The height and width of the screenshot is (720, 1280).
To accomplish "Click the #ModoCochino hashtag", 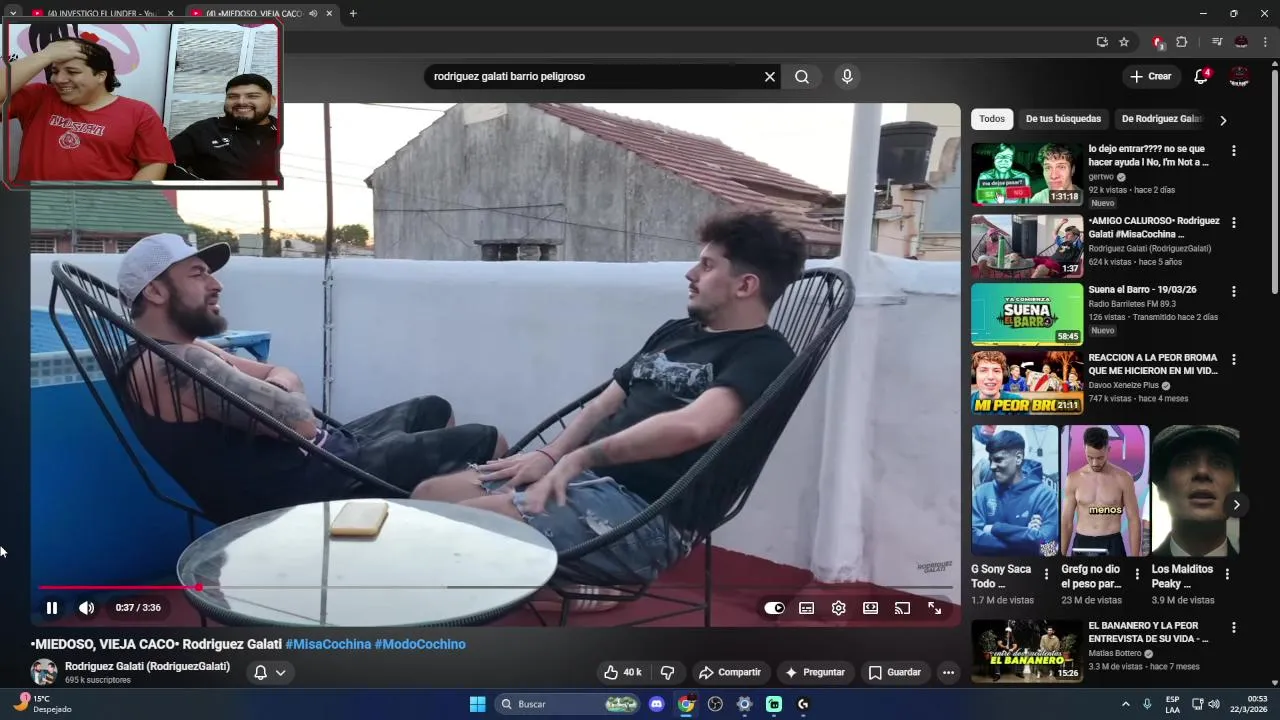I will pyautogui.click(x=420, y=644).
